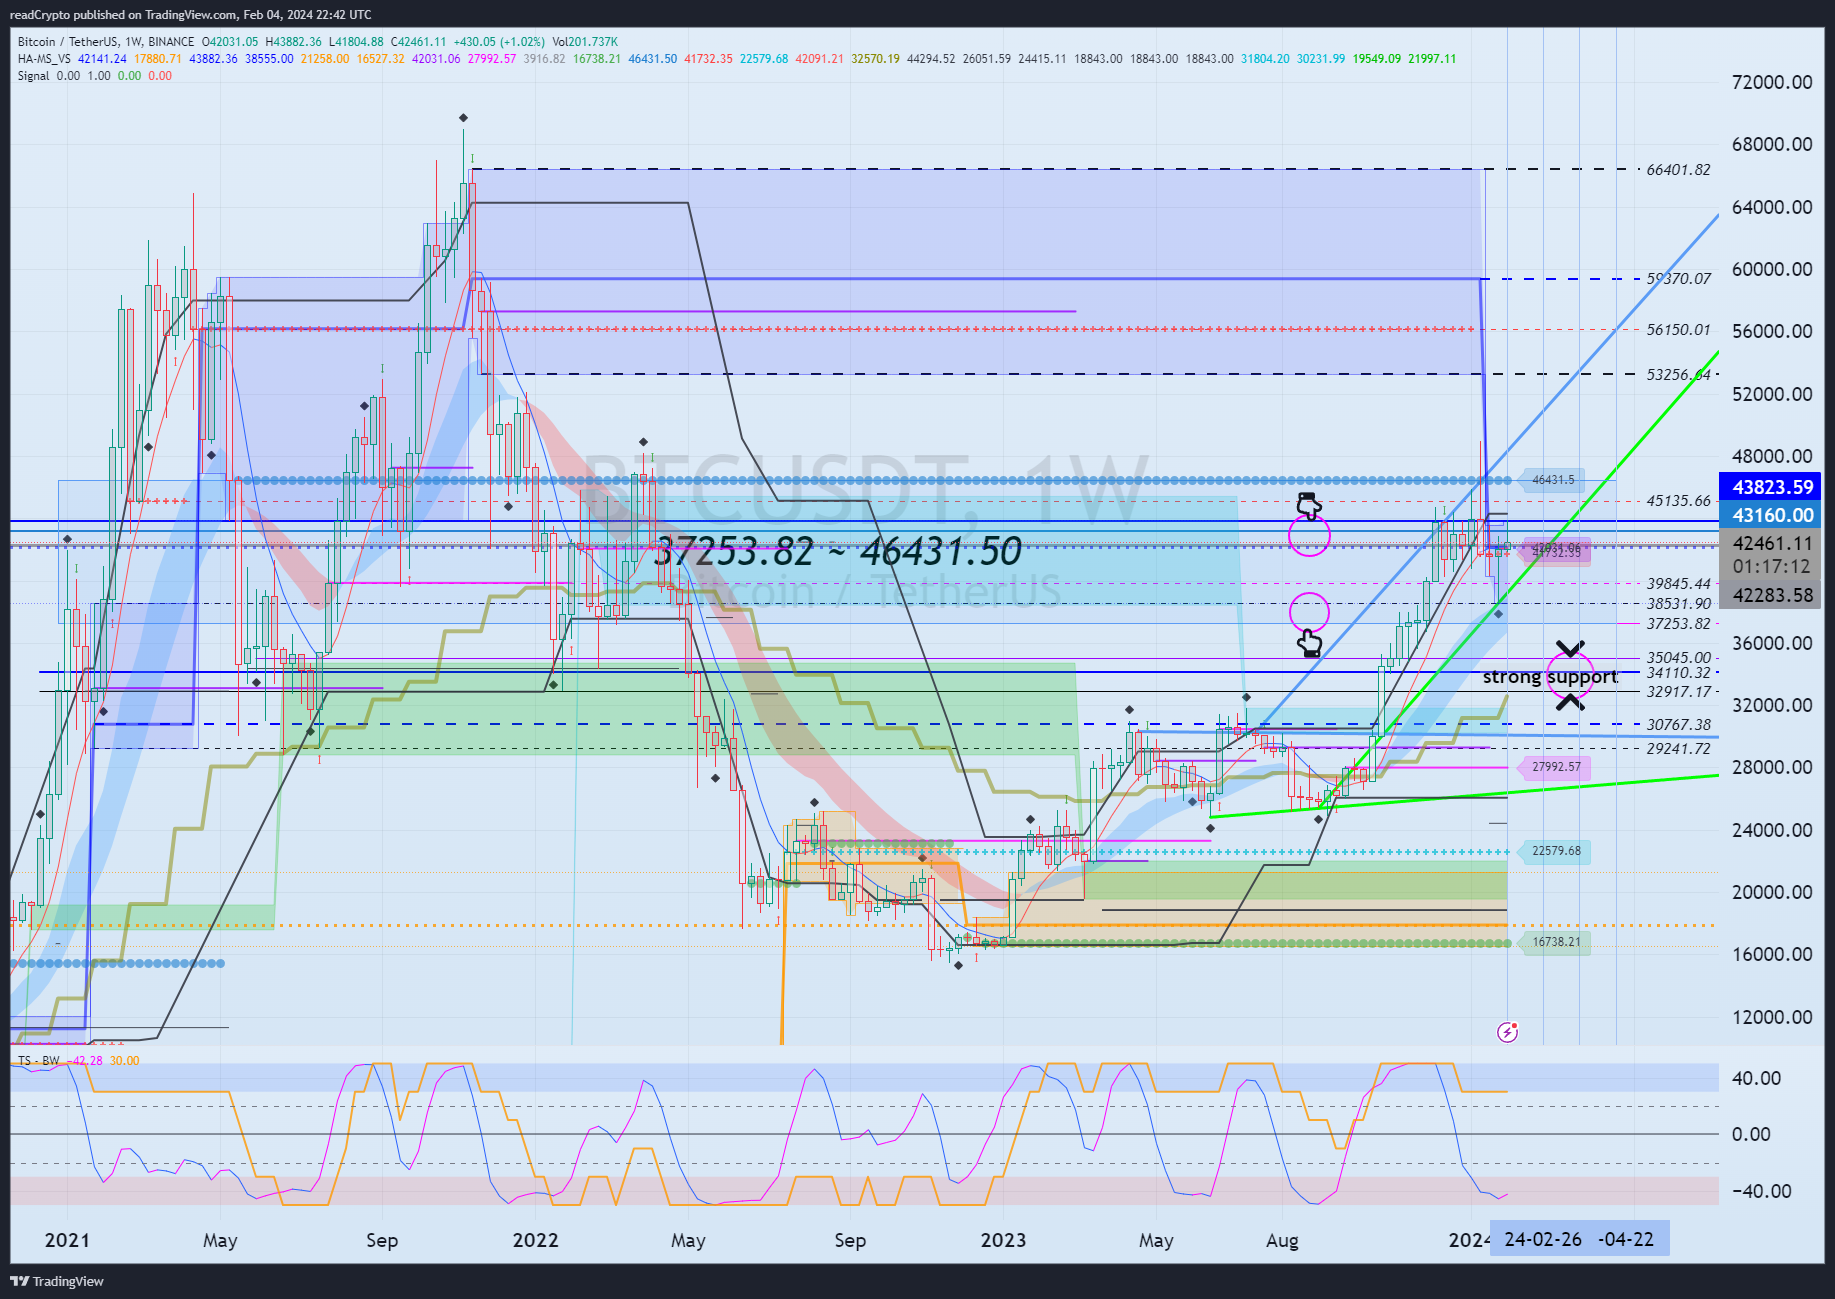Click the 0.00 oscillator axis label
Screen dimensions: 1835x1299
pyautogui.click(x=1751, y=1134)
